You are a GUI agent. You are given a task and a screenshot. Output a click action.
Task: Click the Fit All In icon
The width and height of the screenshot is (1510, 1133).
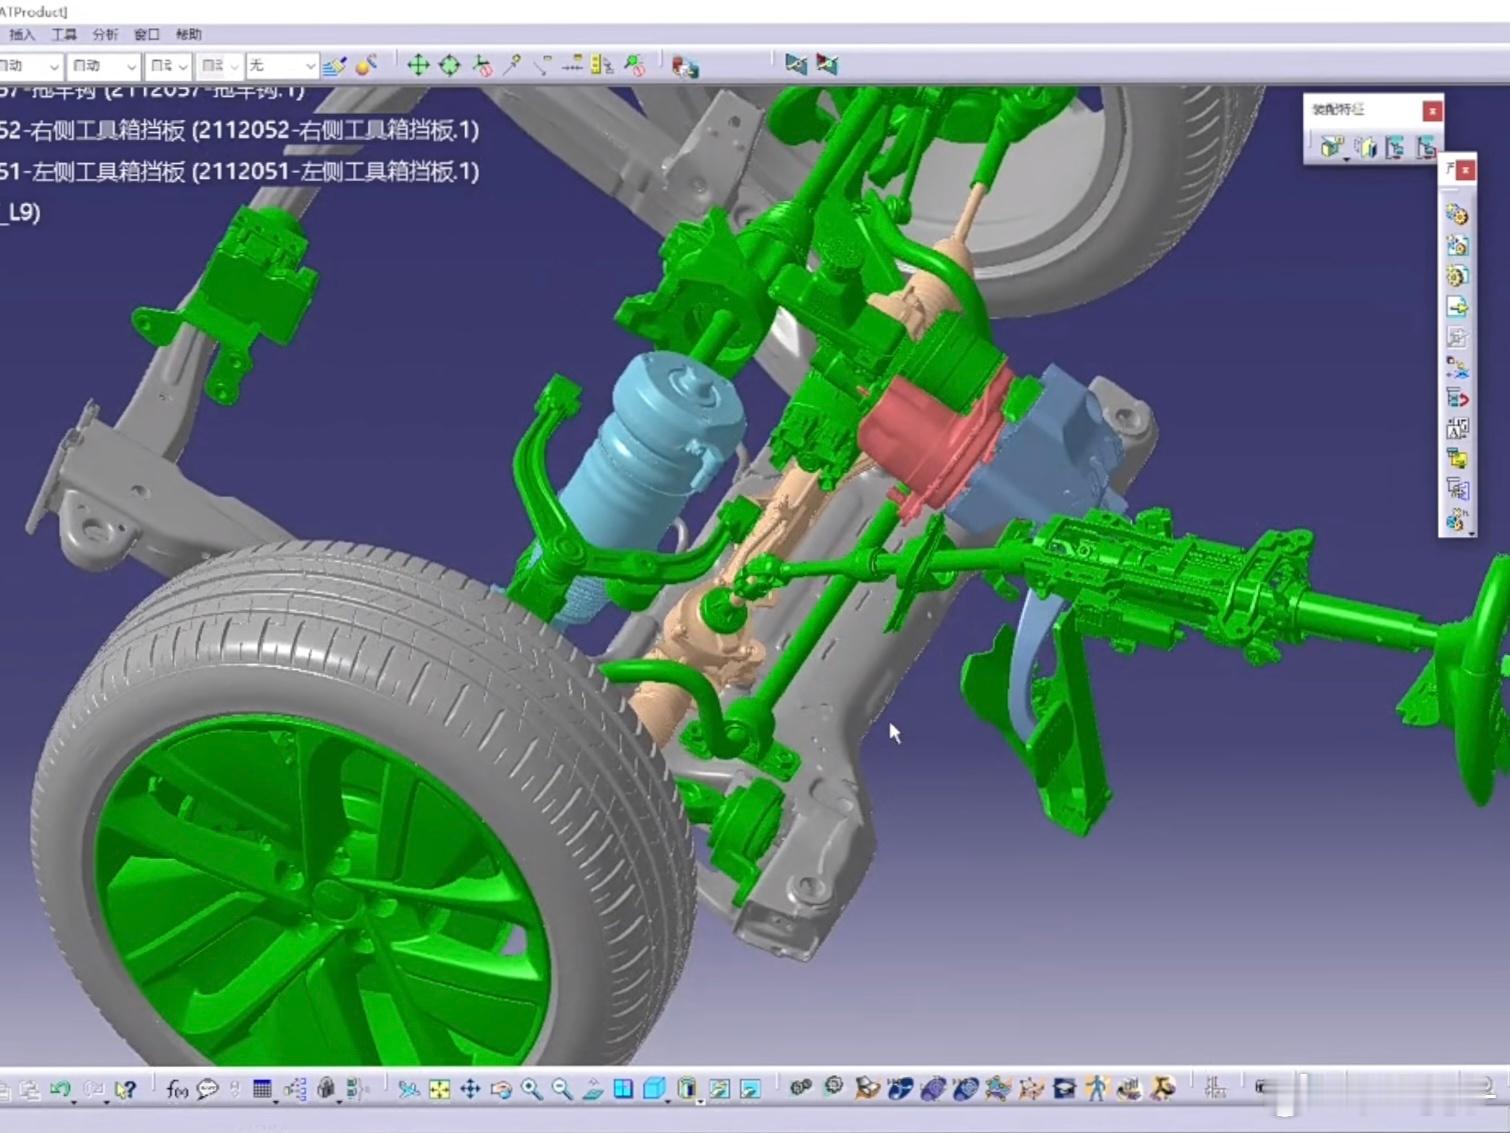coord(439,1089)
